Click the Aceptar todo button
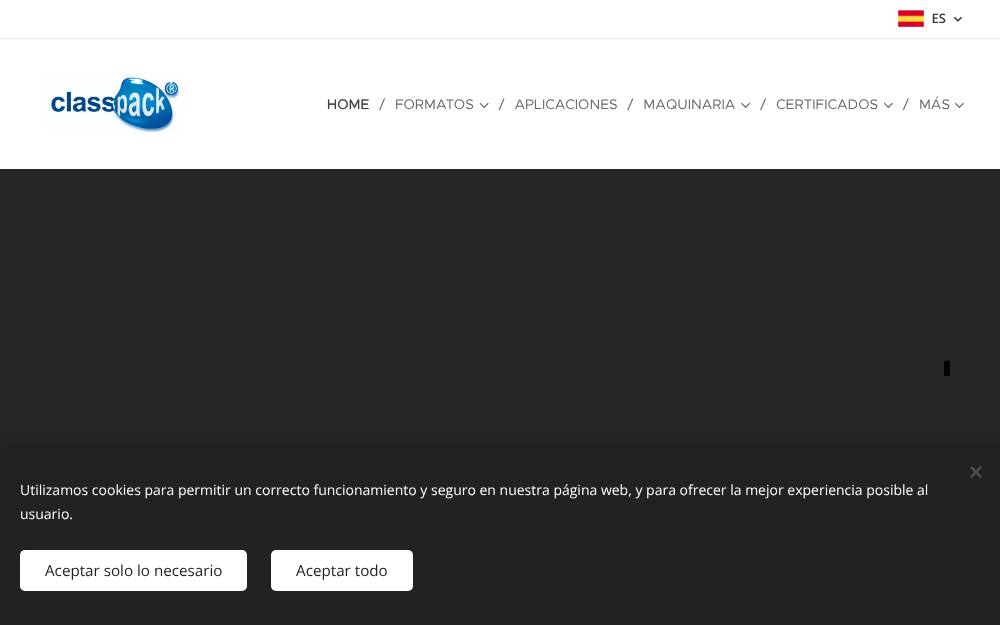The height and width of the screenshot is (625, 1000). (342, 570)
